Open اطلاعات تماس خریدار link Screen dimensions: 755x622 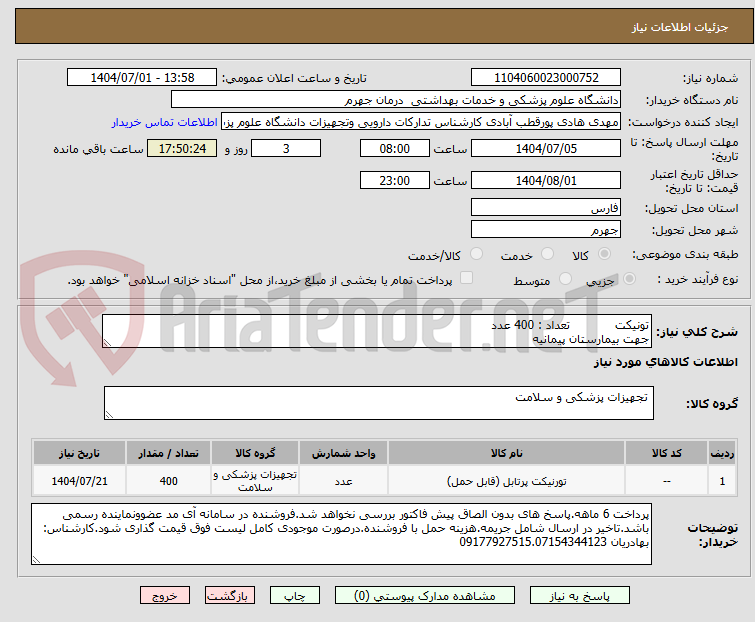165,122
